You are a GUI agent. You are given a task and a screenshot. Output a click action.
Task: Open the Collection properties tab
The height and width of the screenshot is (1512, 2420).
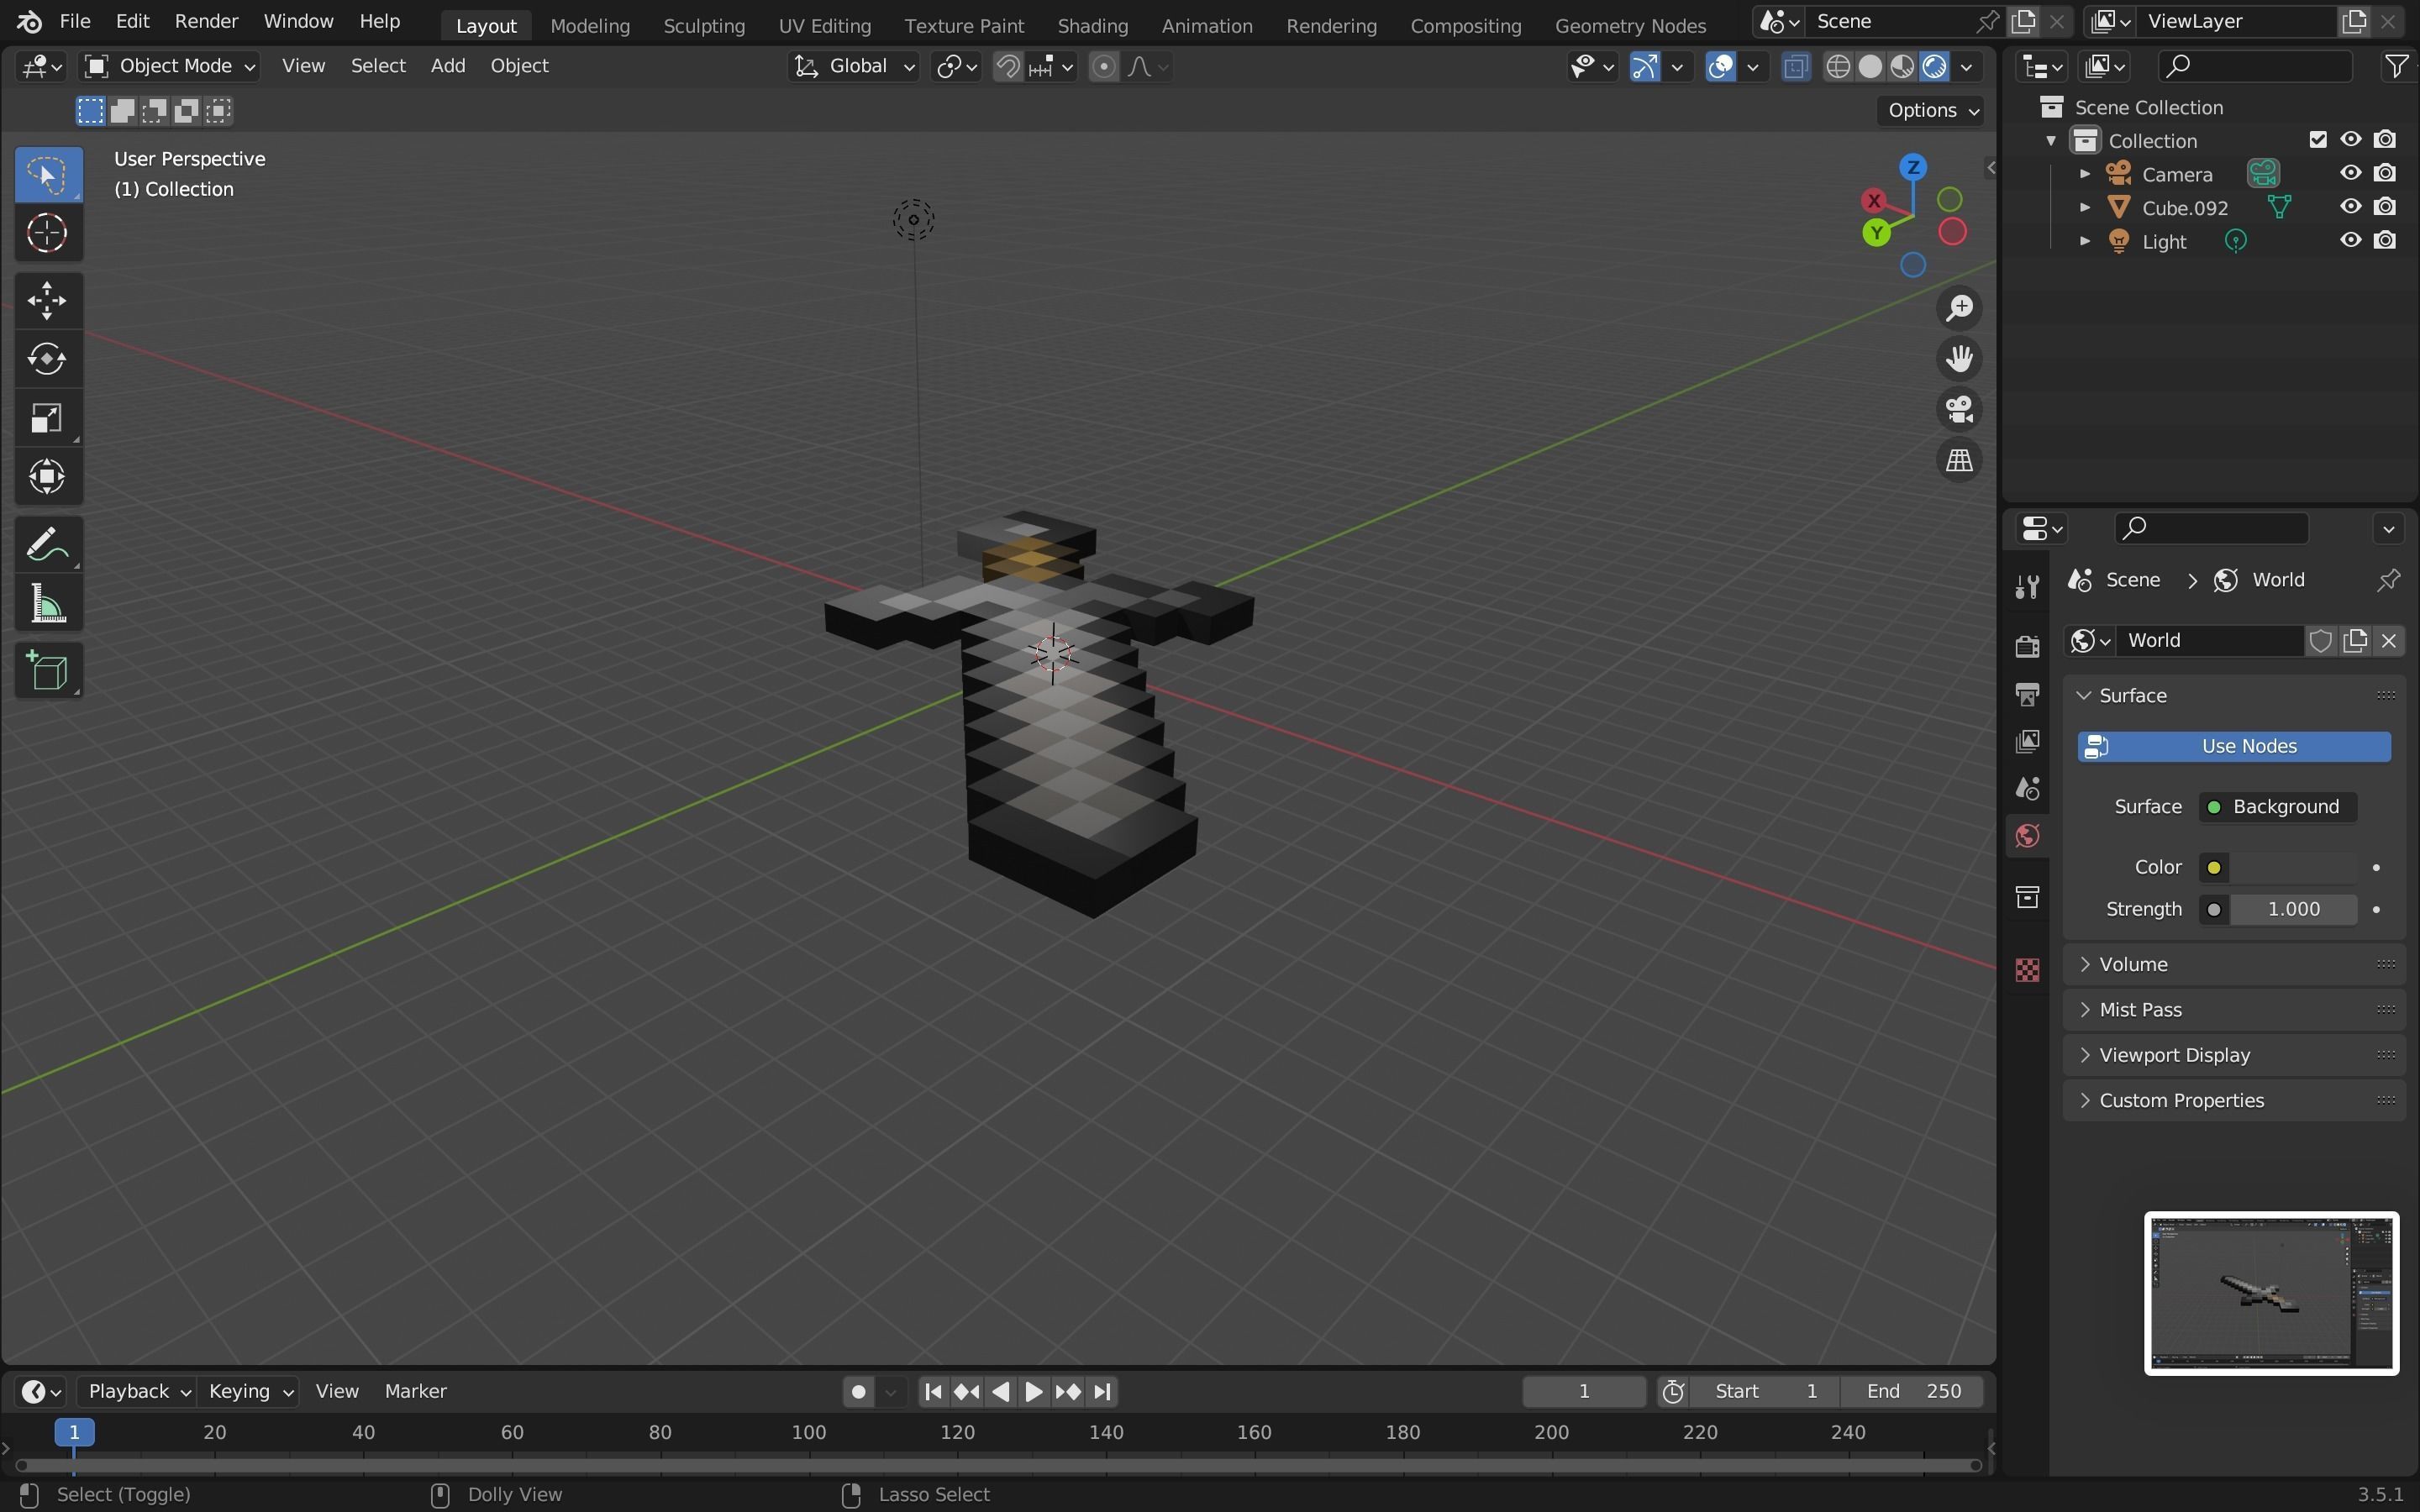coord(2027,897)
